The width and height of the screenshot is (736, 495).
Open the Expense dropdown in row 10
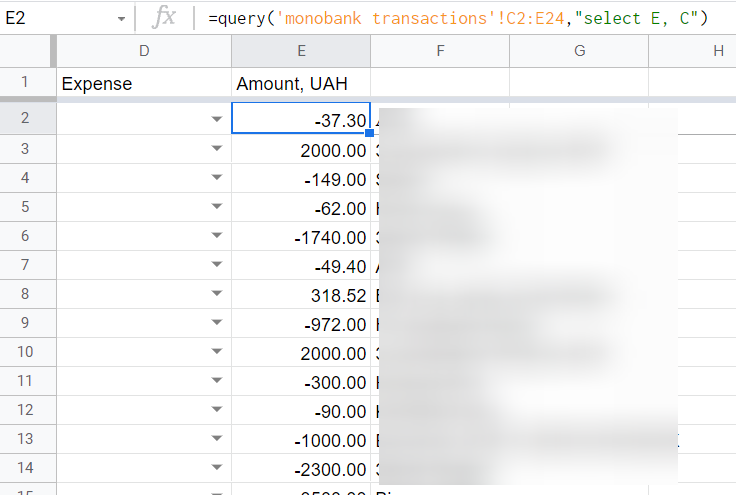216,351
